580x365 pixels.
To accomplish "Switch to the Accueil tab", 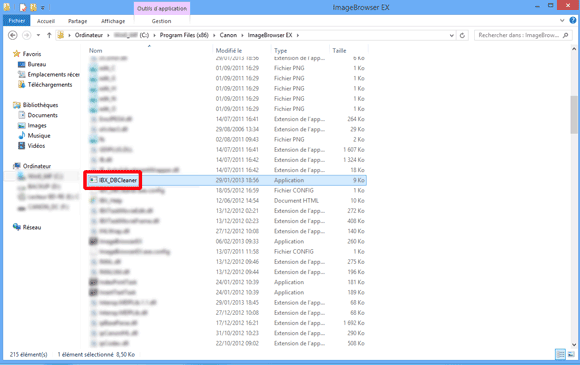I will click(x=46, y=21).
